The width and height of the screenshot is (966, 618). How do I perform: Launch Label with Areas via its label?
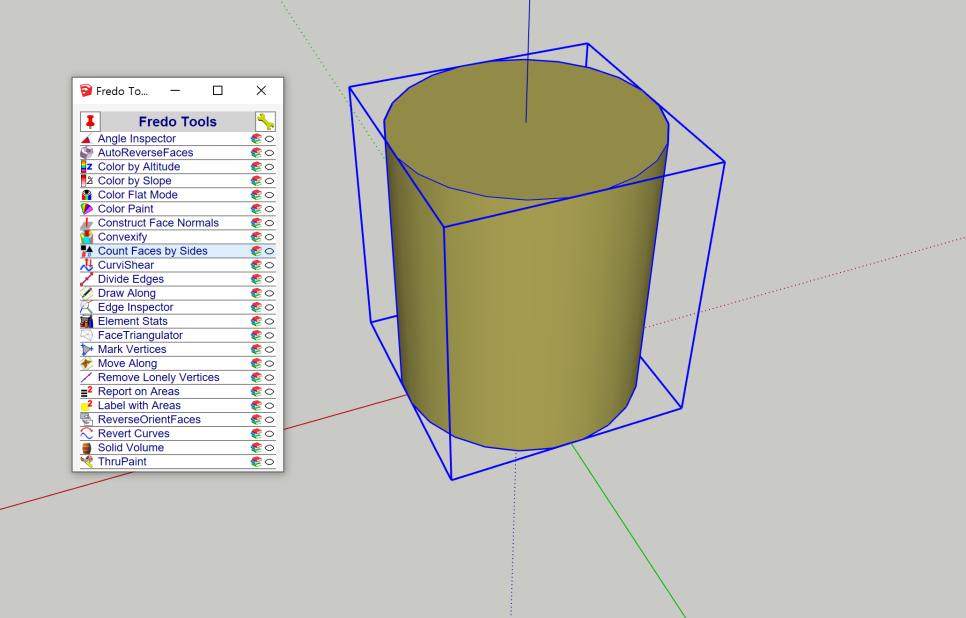pyautogui.click(x=139, y=405)
